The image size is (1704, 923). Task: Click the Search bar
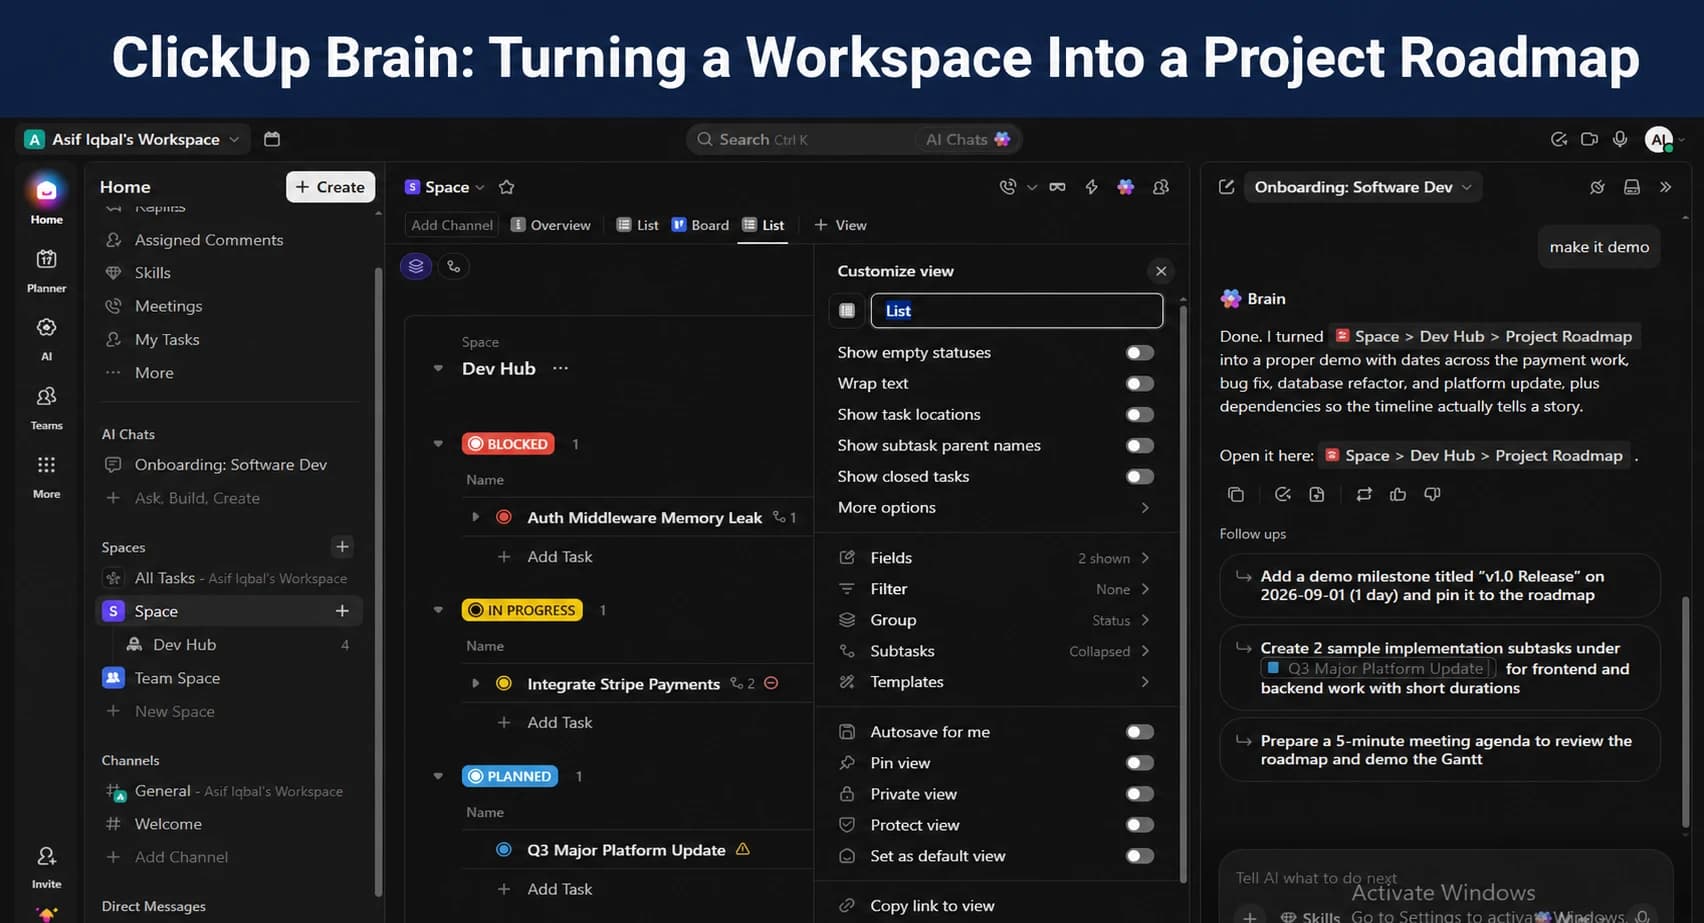tap(853, 139)
